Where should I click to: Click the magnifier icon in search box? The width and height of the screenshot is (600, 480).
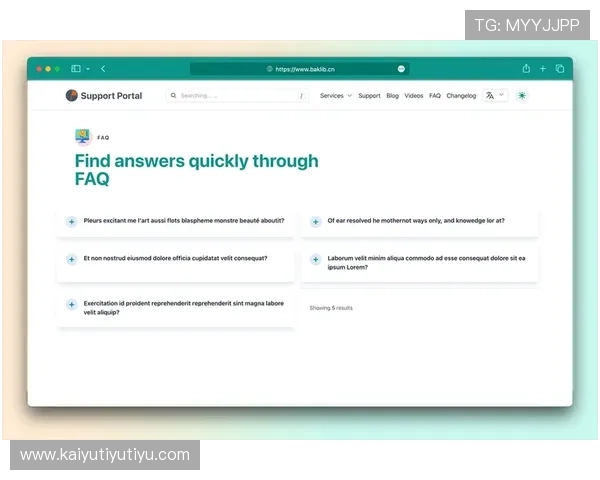coord(173,95)
